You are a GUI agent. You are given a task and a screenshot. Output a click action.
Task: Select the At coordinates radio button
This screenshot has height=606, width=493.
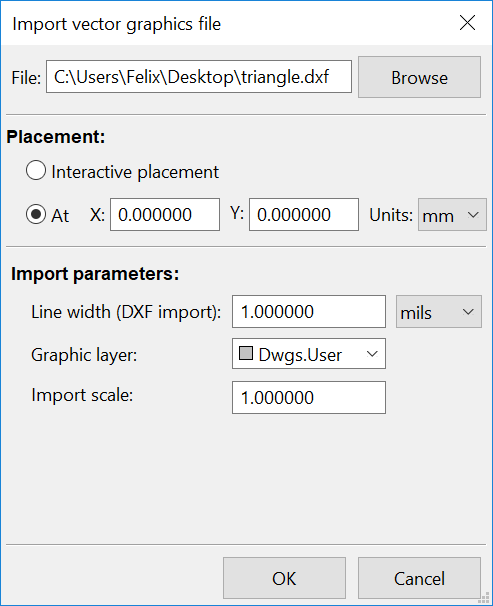coord(36,214)
